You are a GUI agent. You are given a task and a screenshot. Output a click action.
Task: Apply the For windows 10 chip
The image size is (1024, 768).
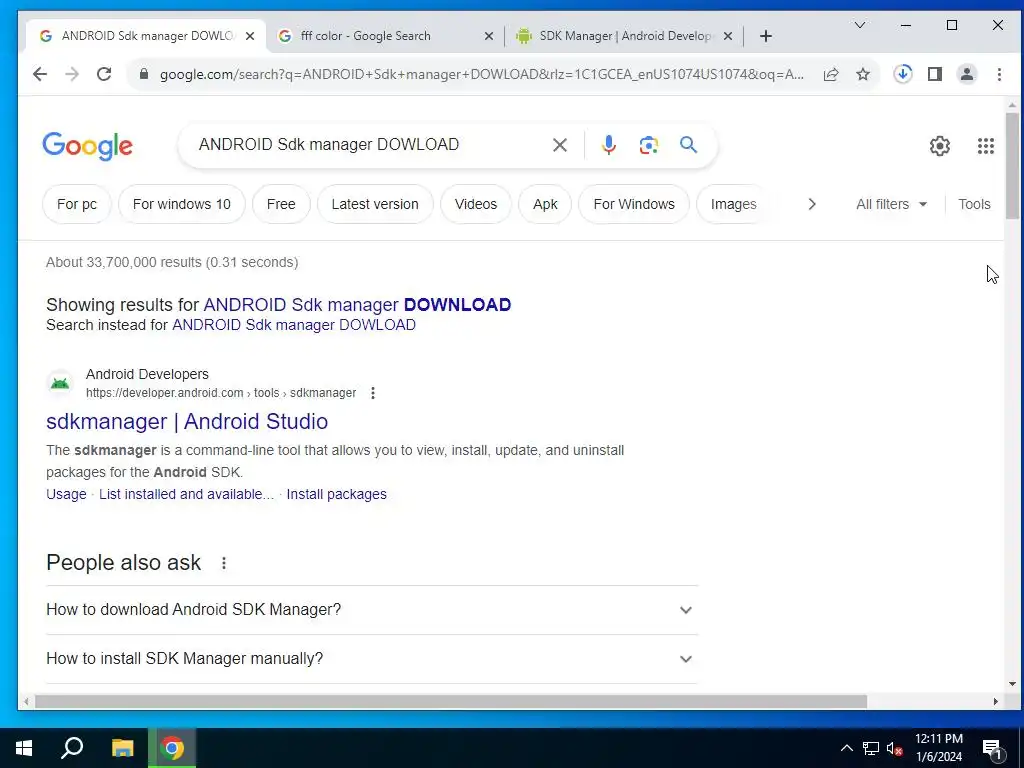click(182, 204)
